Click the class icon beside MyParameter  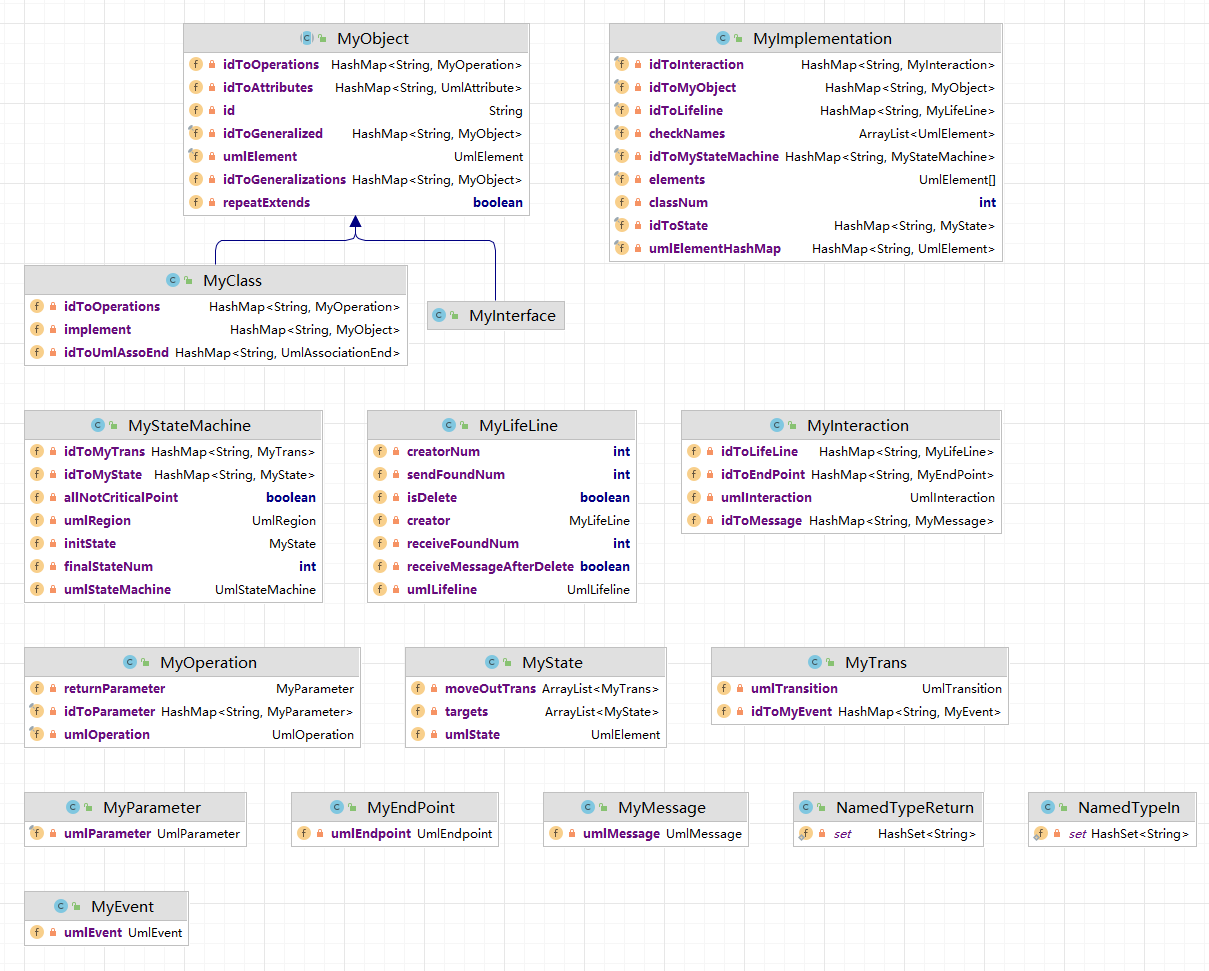pos(73,808)
